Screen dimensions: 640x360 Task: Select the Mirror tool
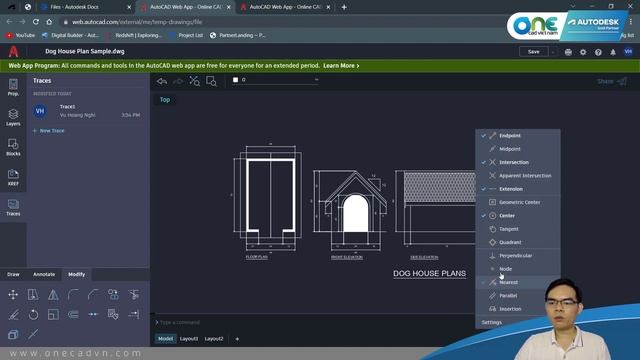pyautogui.click(x=53, y=294)
